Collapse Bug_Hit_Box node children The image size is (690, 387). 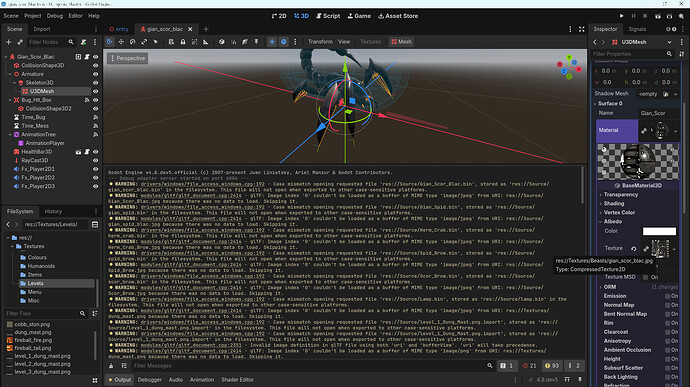coord(10,100)
